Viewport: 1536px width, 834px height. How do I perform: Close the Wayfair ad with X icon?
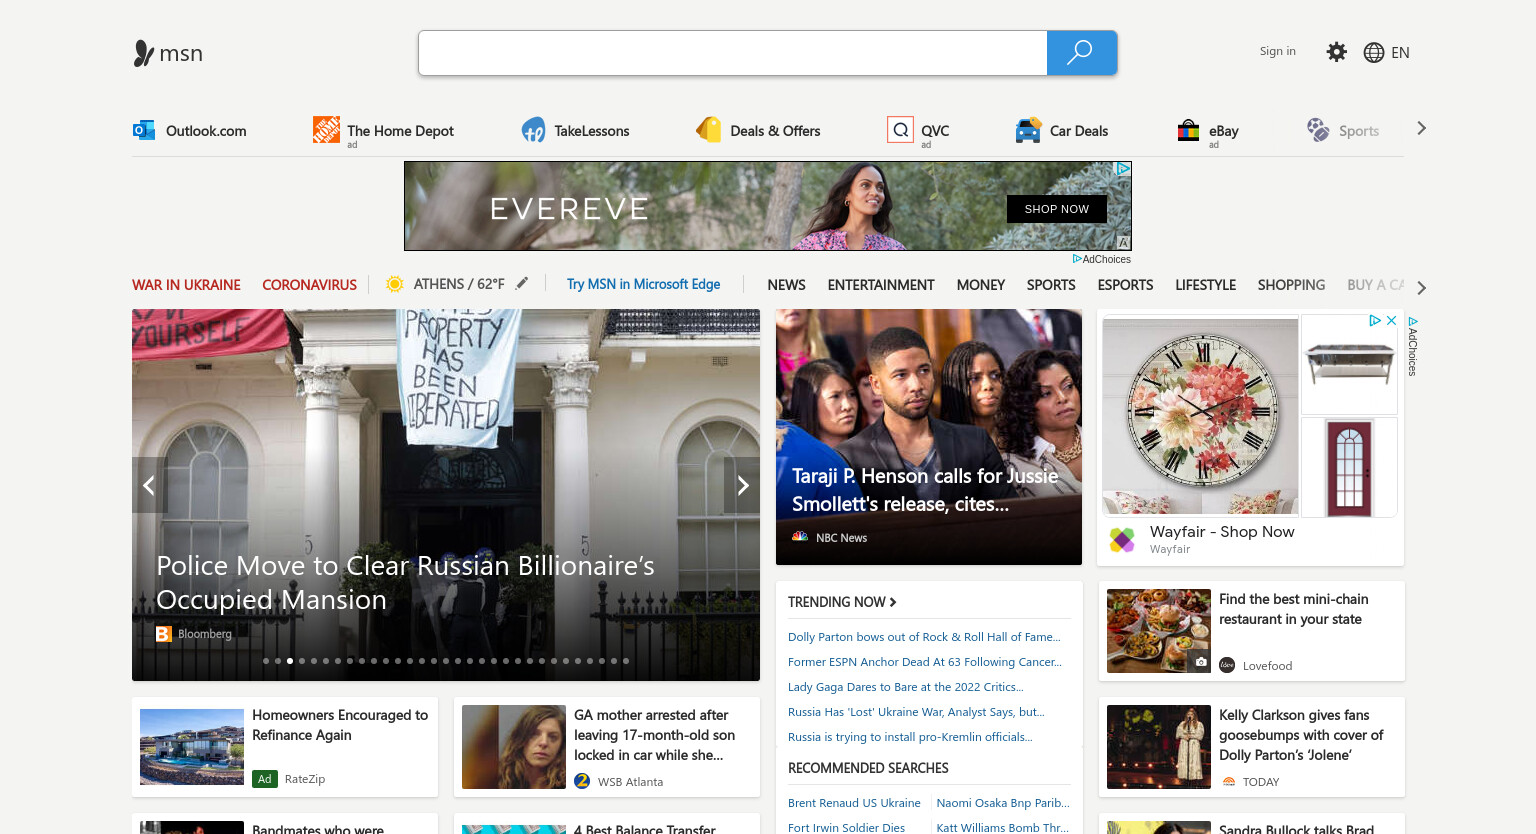1391,320
